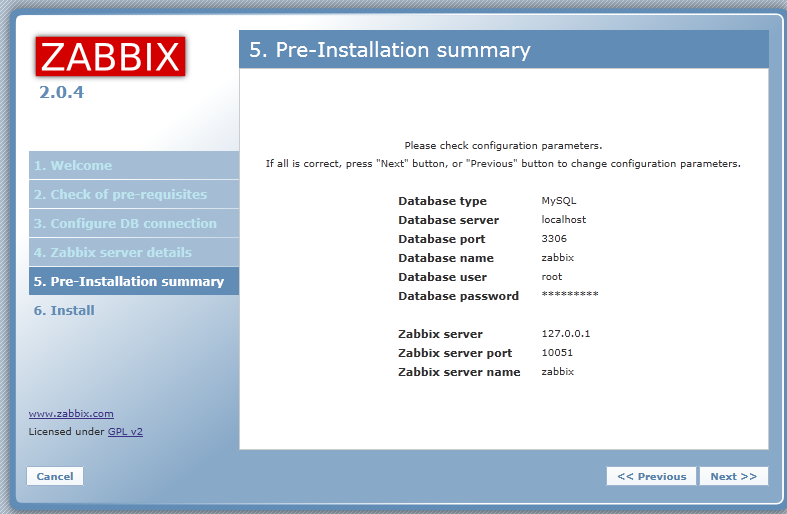Click the Database user label
Screen dimensions: 787x514
tap(442, 277)
